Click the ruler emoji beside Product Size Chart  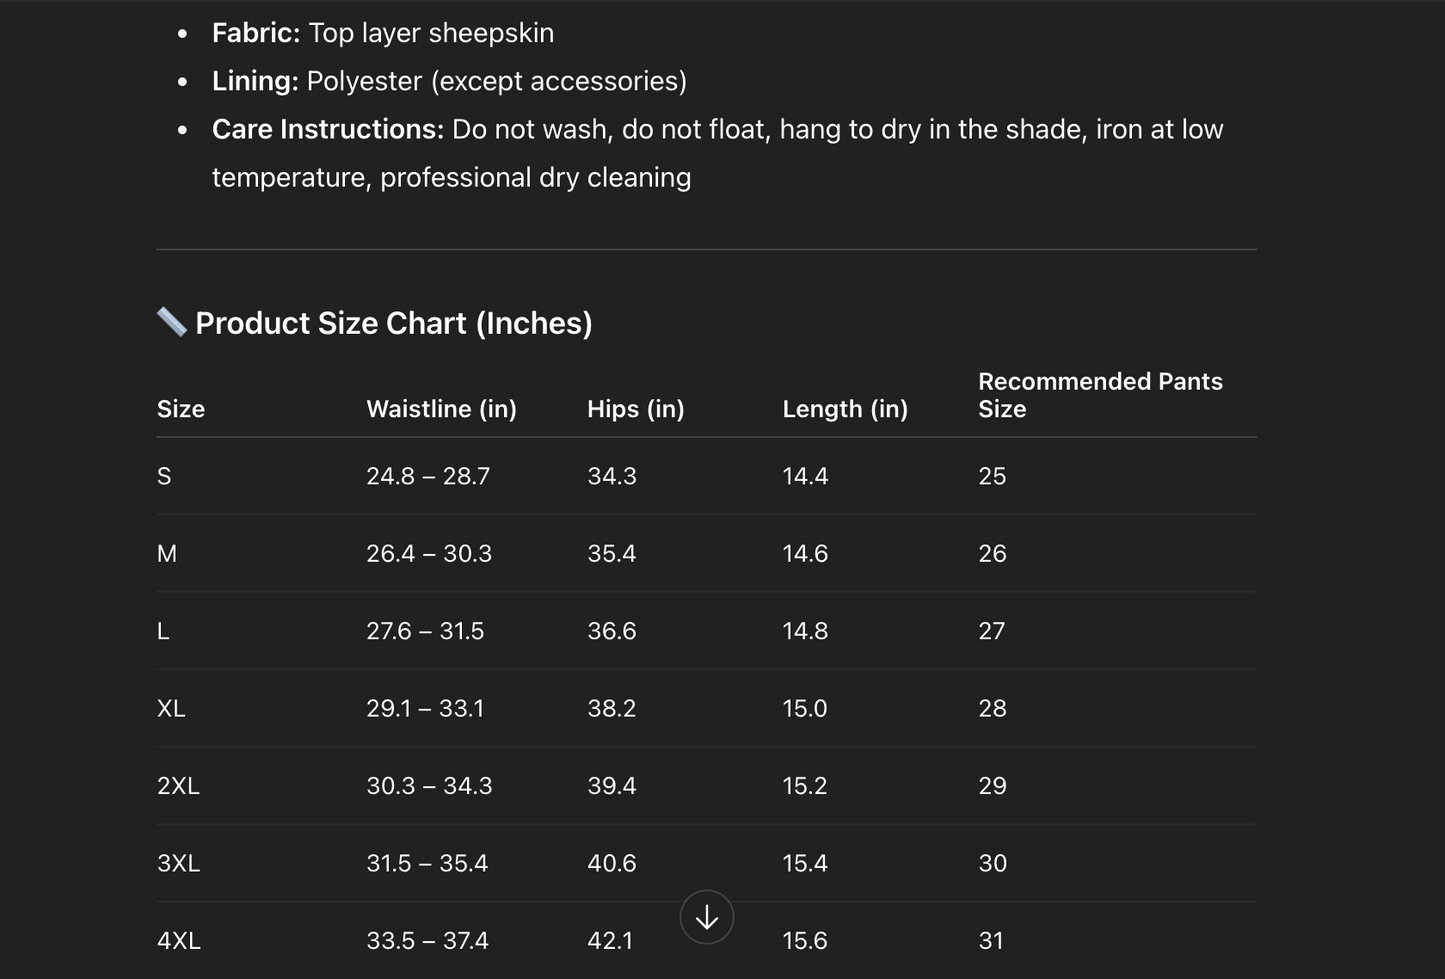[172, 322]
